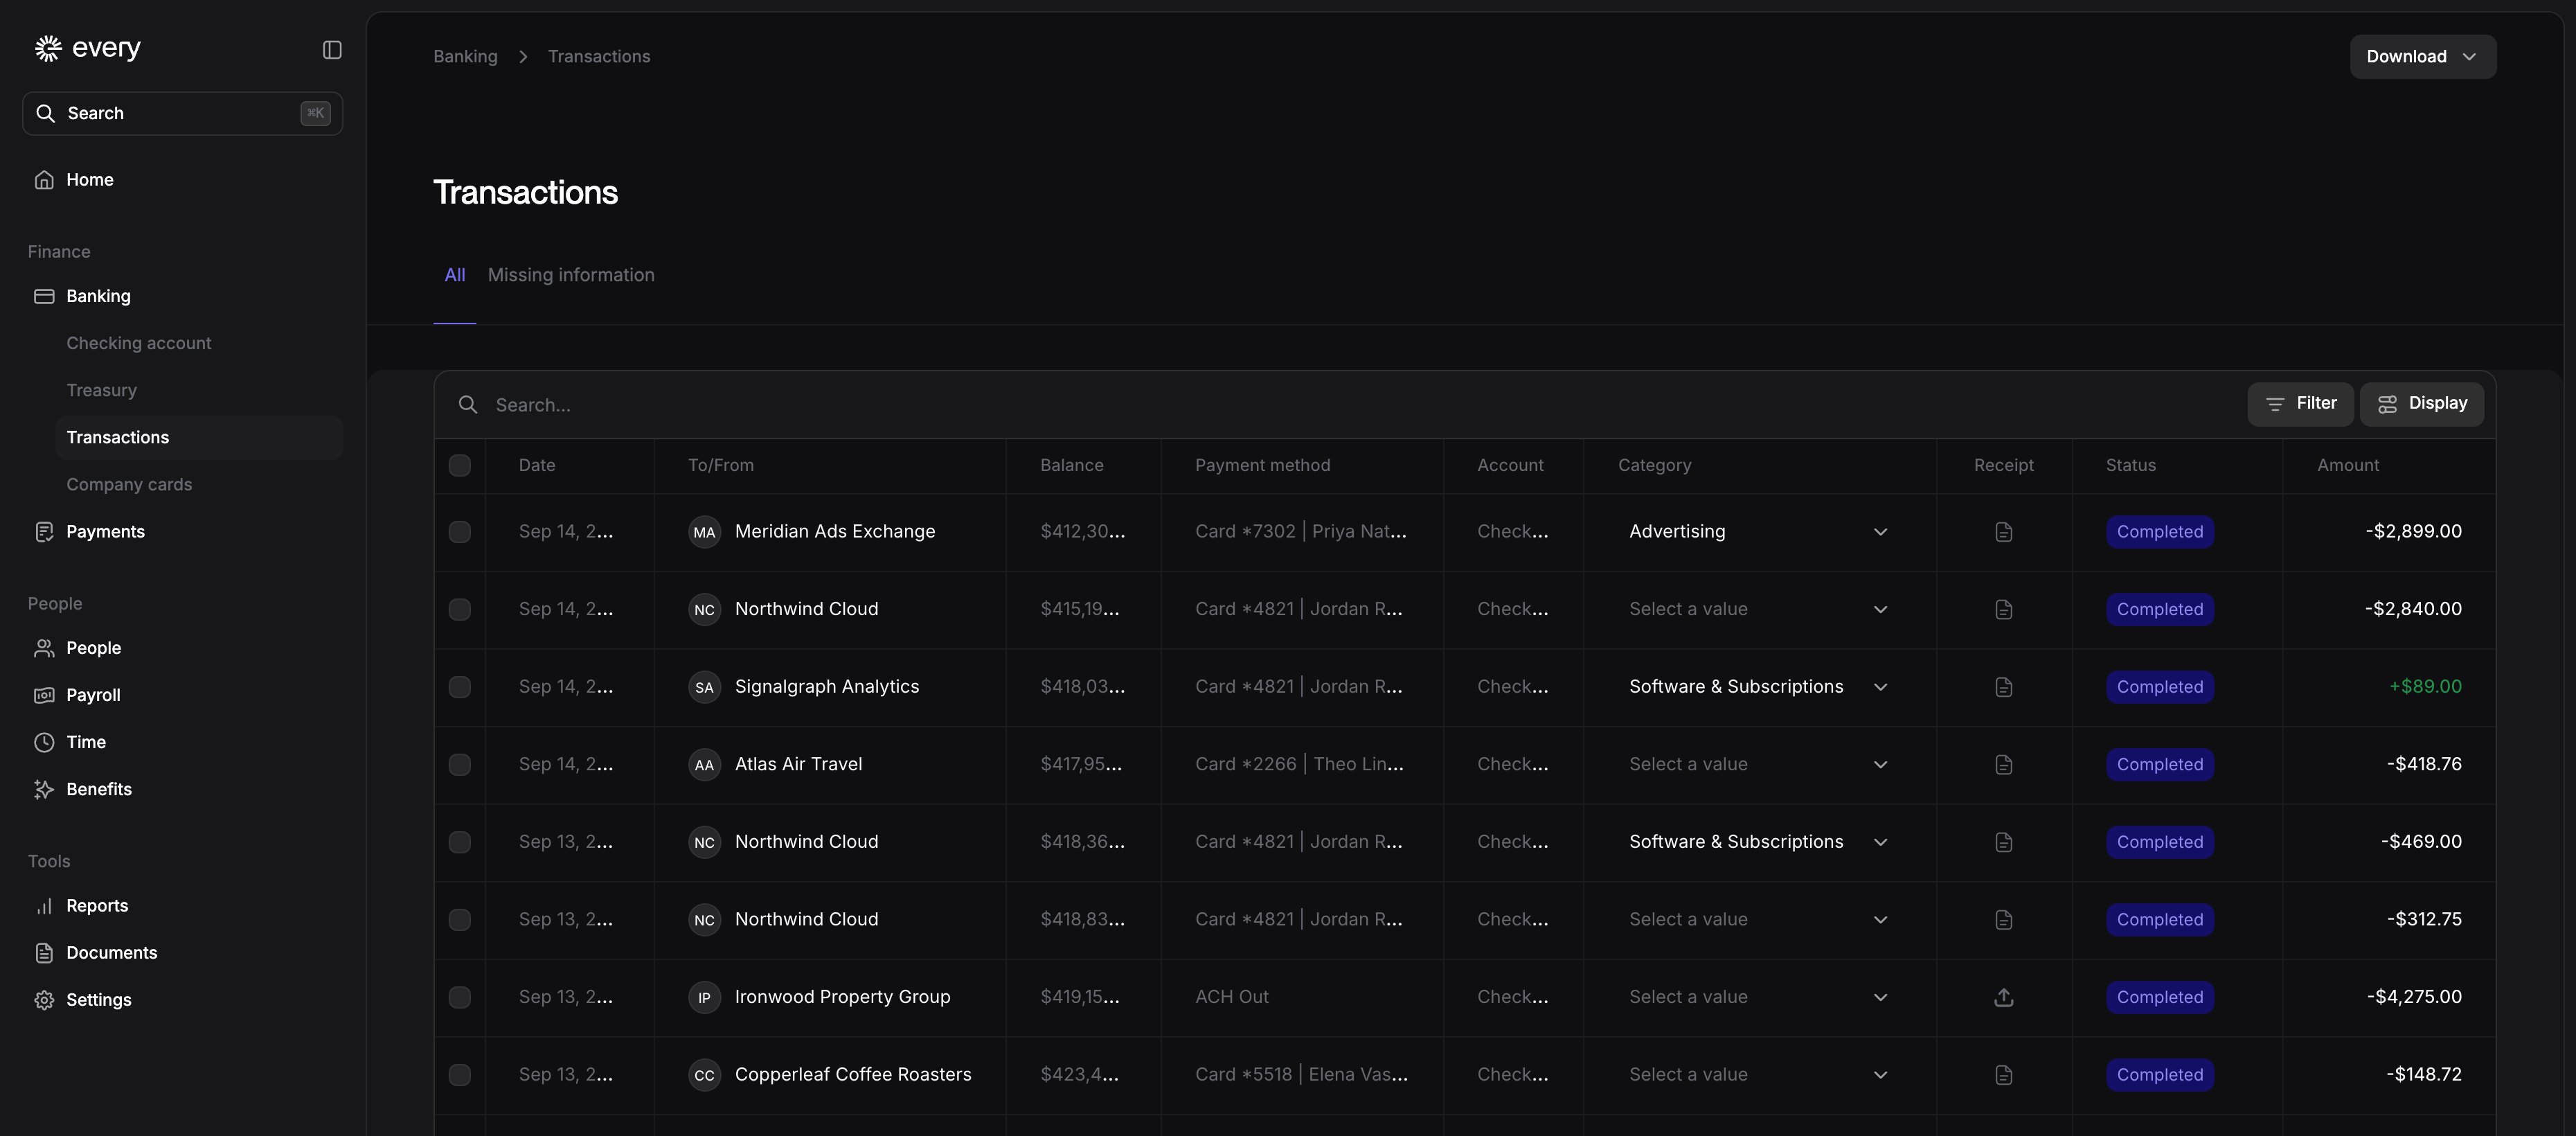Viewport: 2576px width, 1136px height.
Task: Upload receipt for Ironwood Property Group
Action: pos(2003,997)
